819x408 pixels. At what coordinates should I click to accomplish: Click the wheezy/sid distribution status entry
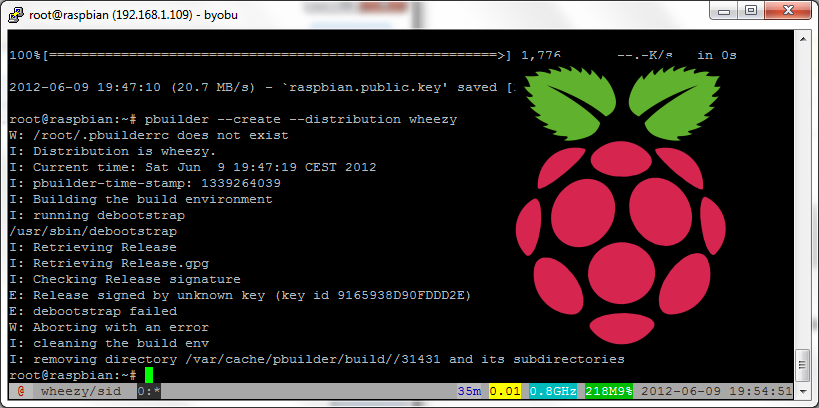click(81, 391)
